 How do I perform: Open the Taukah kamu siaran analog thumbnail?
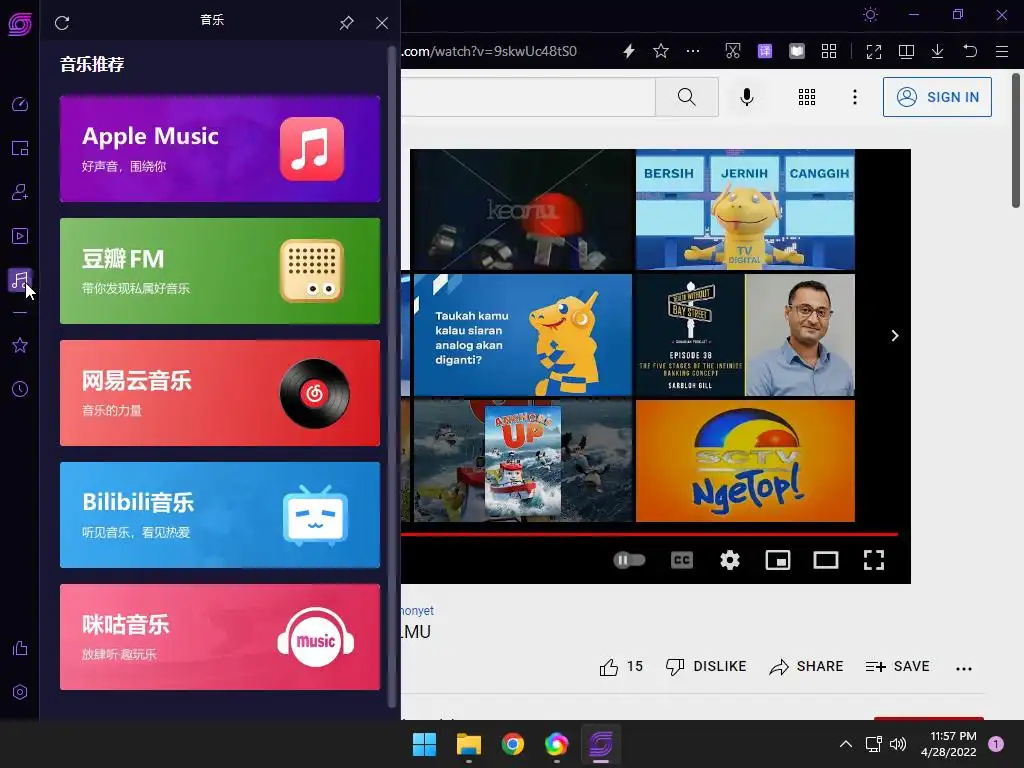522,335
